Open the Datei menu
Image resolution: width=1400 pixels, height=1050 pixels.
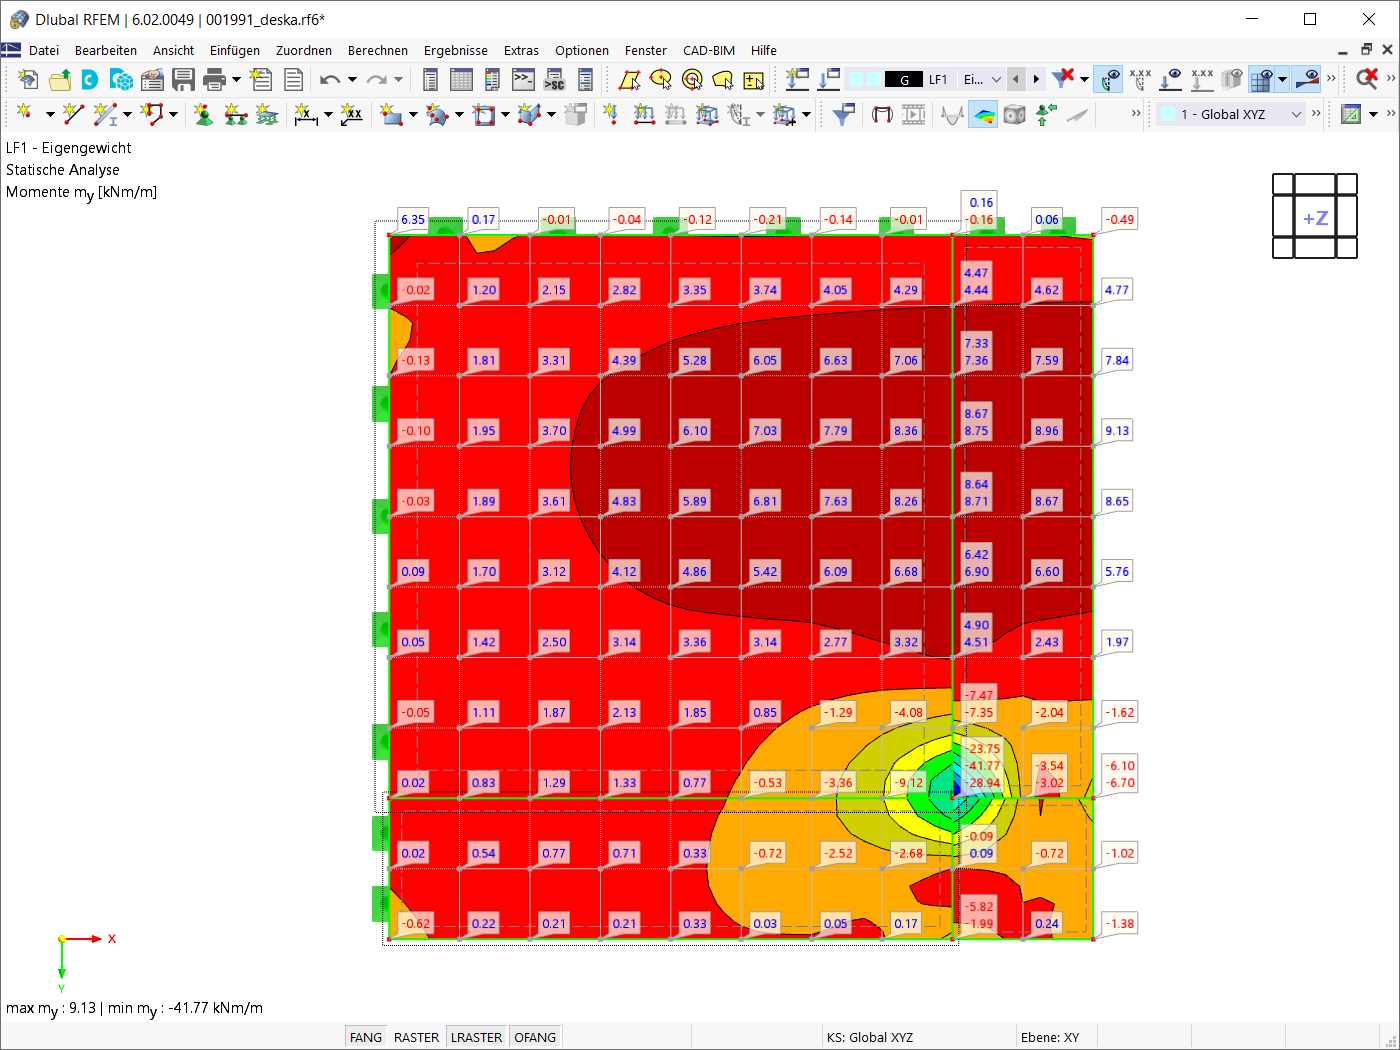click(44, 50)
